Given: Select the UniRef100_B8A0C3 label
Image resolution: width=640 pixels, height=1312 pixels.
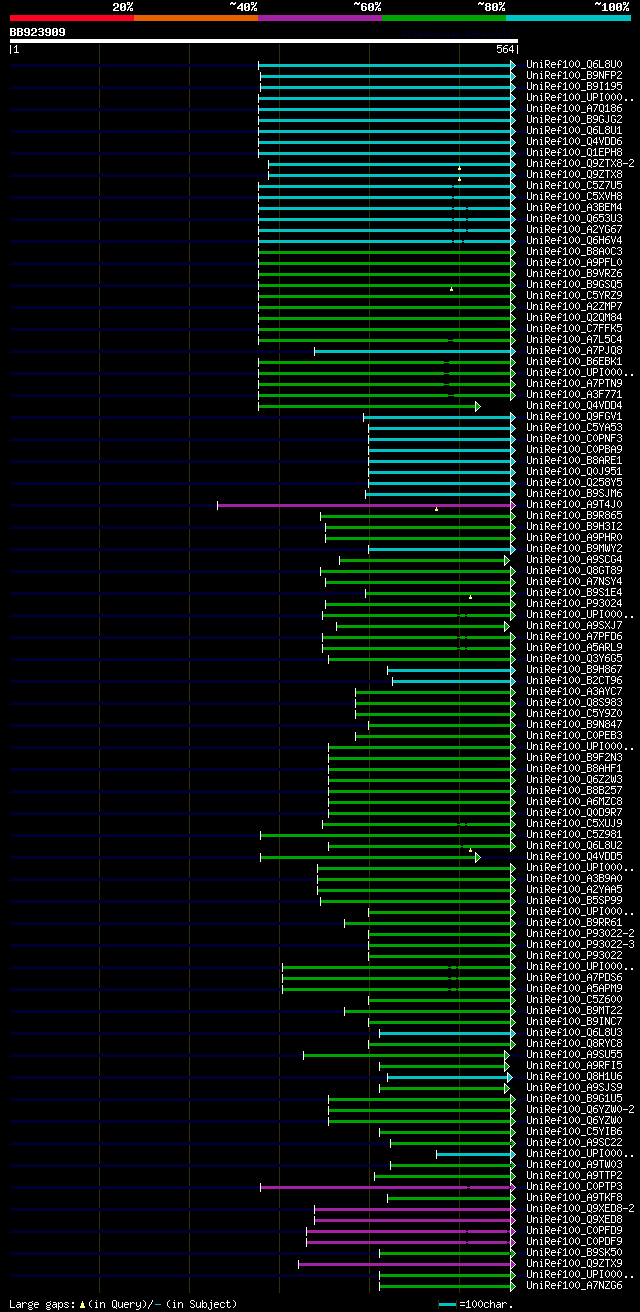Looking at the screenshot, I should pyautogui.click(x=574, y=252).
